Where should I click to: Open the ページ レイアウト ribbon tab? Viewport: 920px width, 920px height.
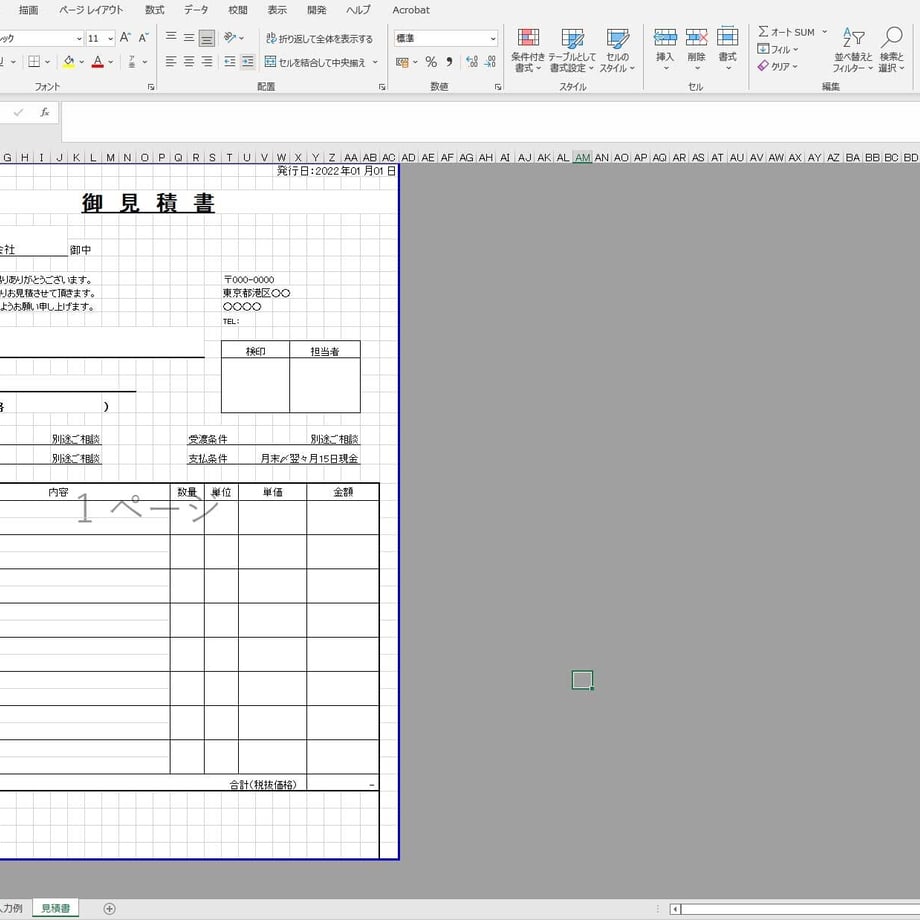[91, 10]
